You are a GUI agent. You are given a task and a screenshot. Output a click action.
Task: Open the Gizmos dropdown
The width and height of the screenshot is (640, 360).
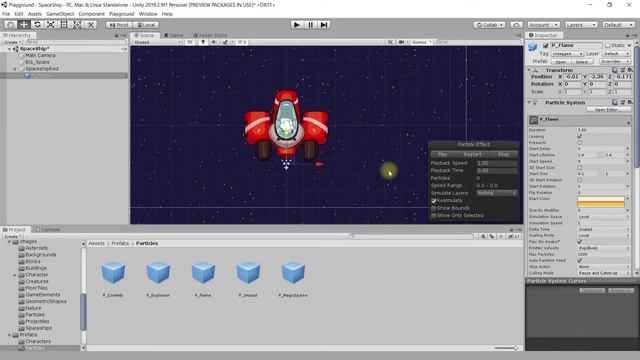coord(421,42)
